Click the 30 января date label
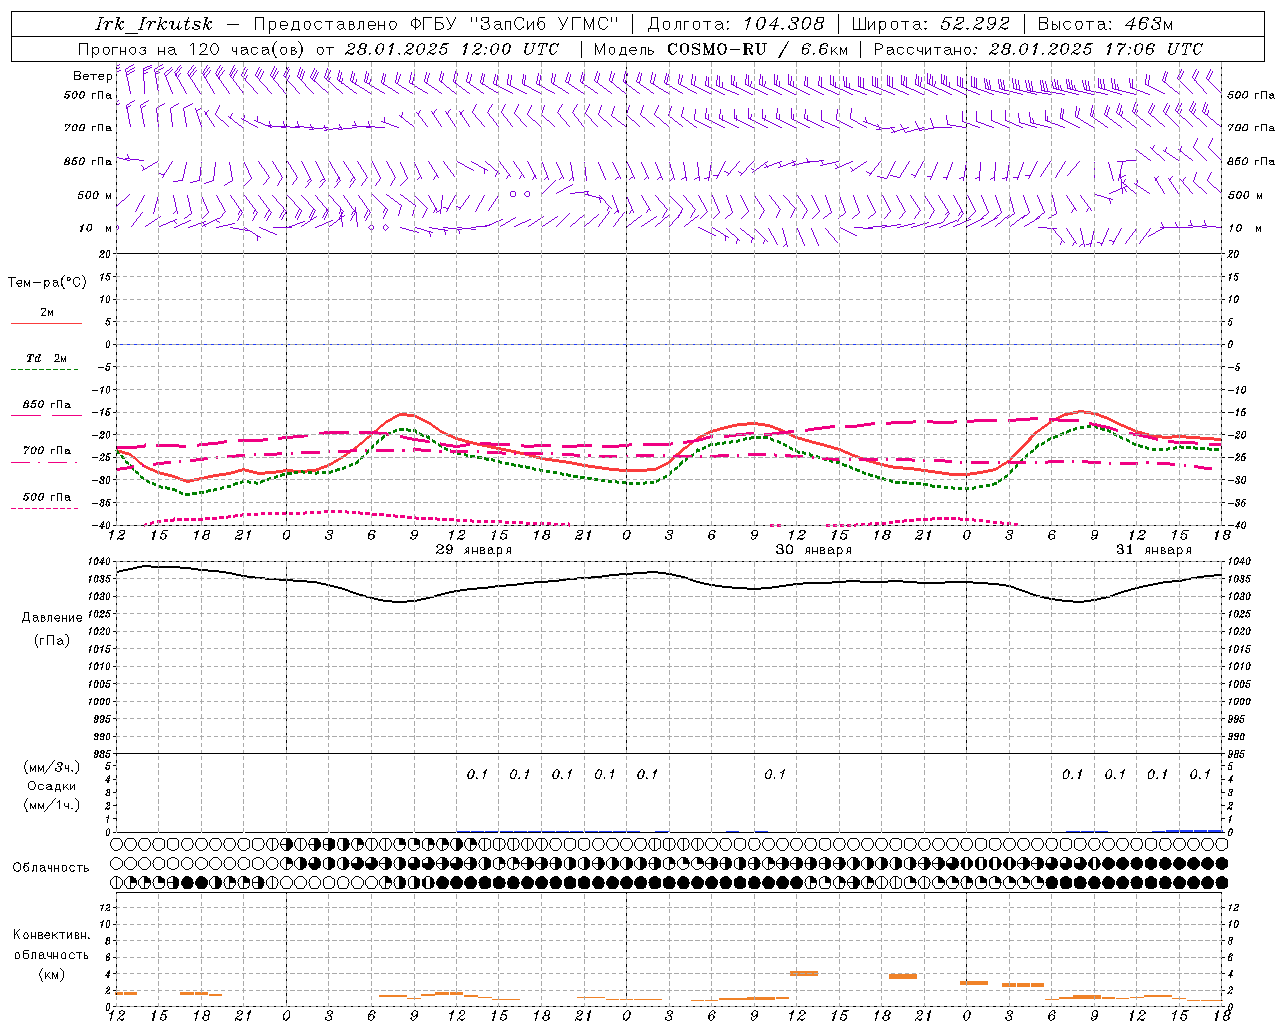 [x=814, y=550]
